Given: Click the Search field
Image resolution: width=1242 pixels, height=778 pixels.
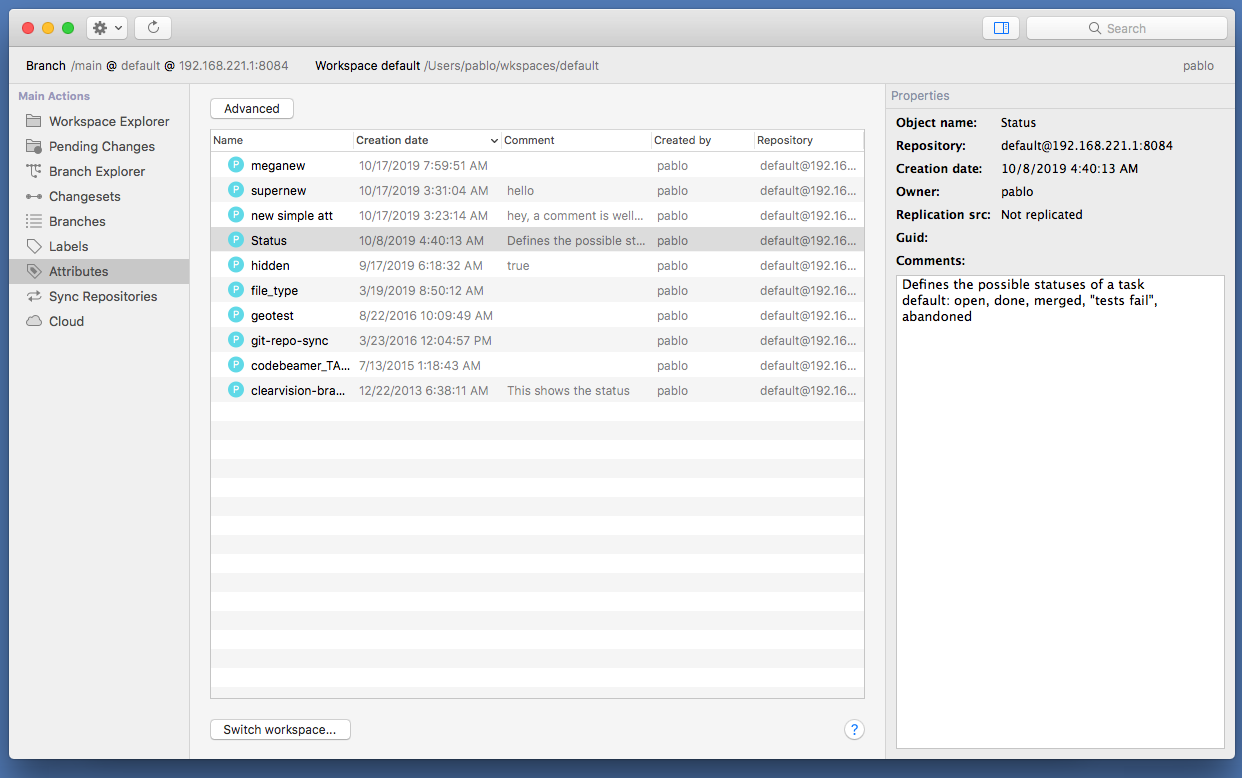Looking at the screenshot, I should [1127, 27].
